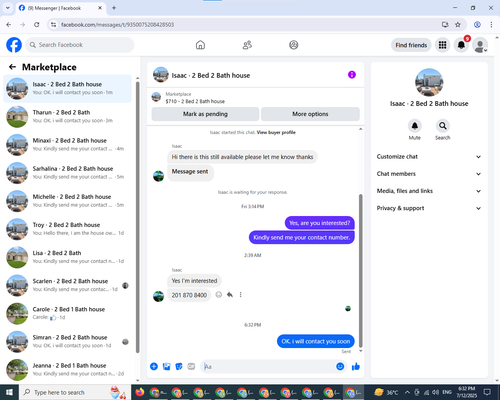Choose a GIF icon in composer
The height and width of the screenshot is (400, 500).
(191, 367)
